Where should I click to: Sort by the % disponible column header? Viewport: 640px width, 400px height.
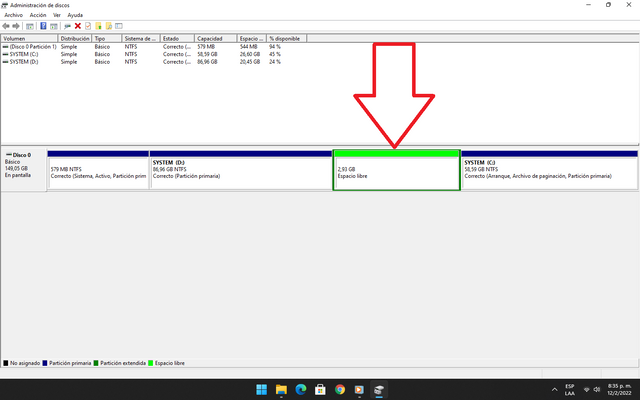pos(287,38)
